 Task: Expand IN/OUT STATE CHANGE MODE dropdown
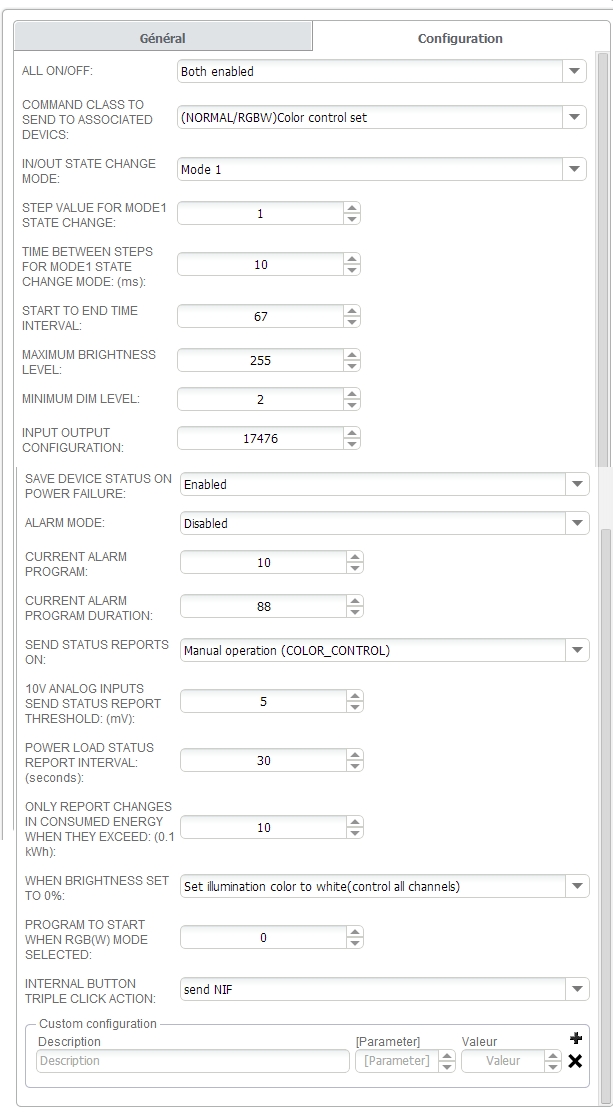click(574, 170)
